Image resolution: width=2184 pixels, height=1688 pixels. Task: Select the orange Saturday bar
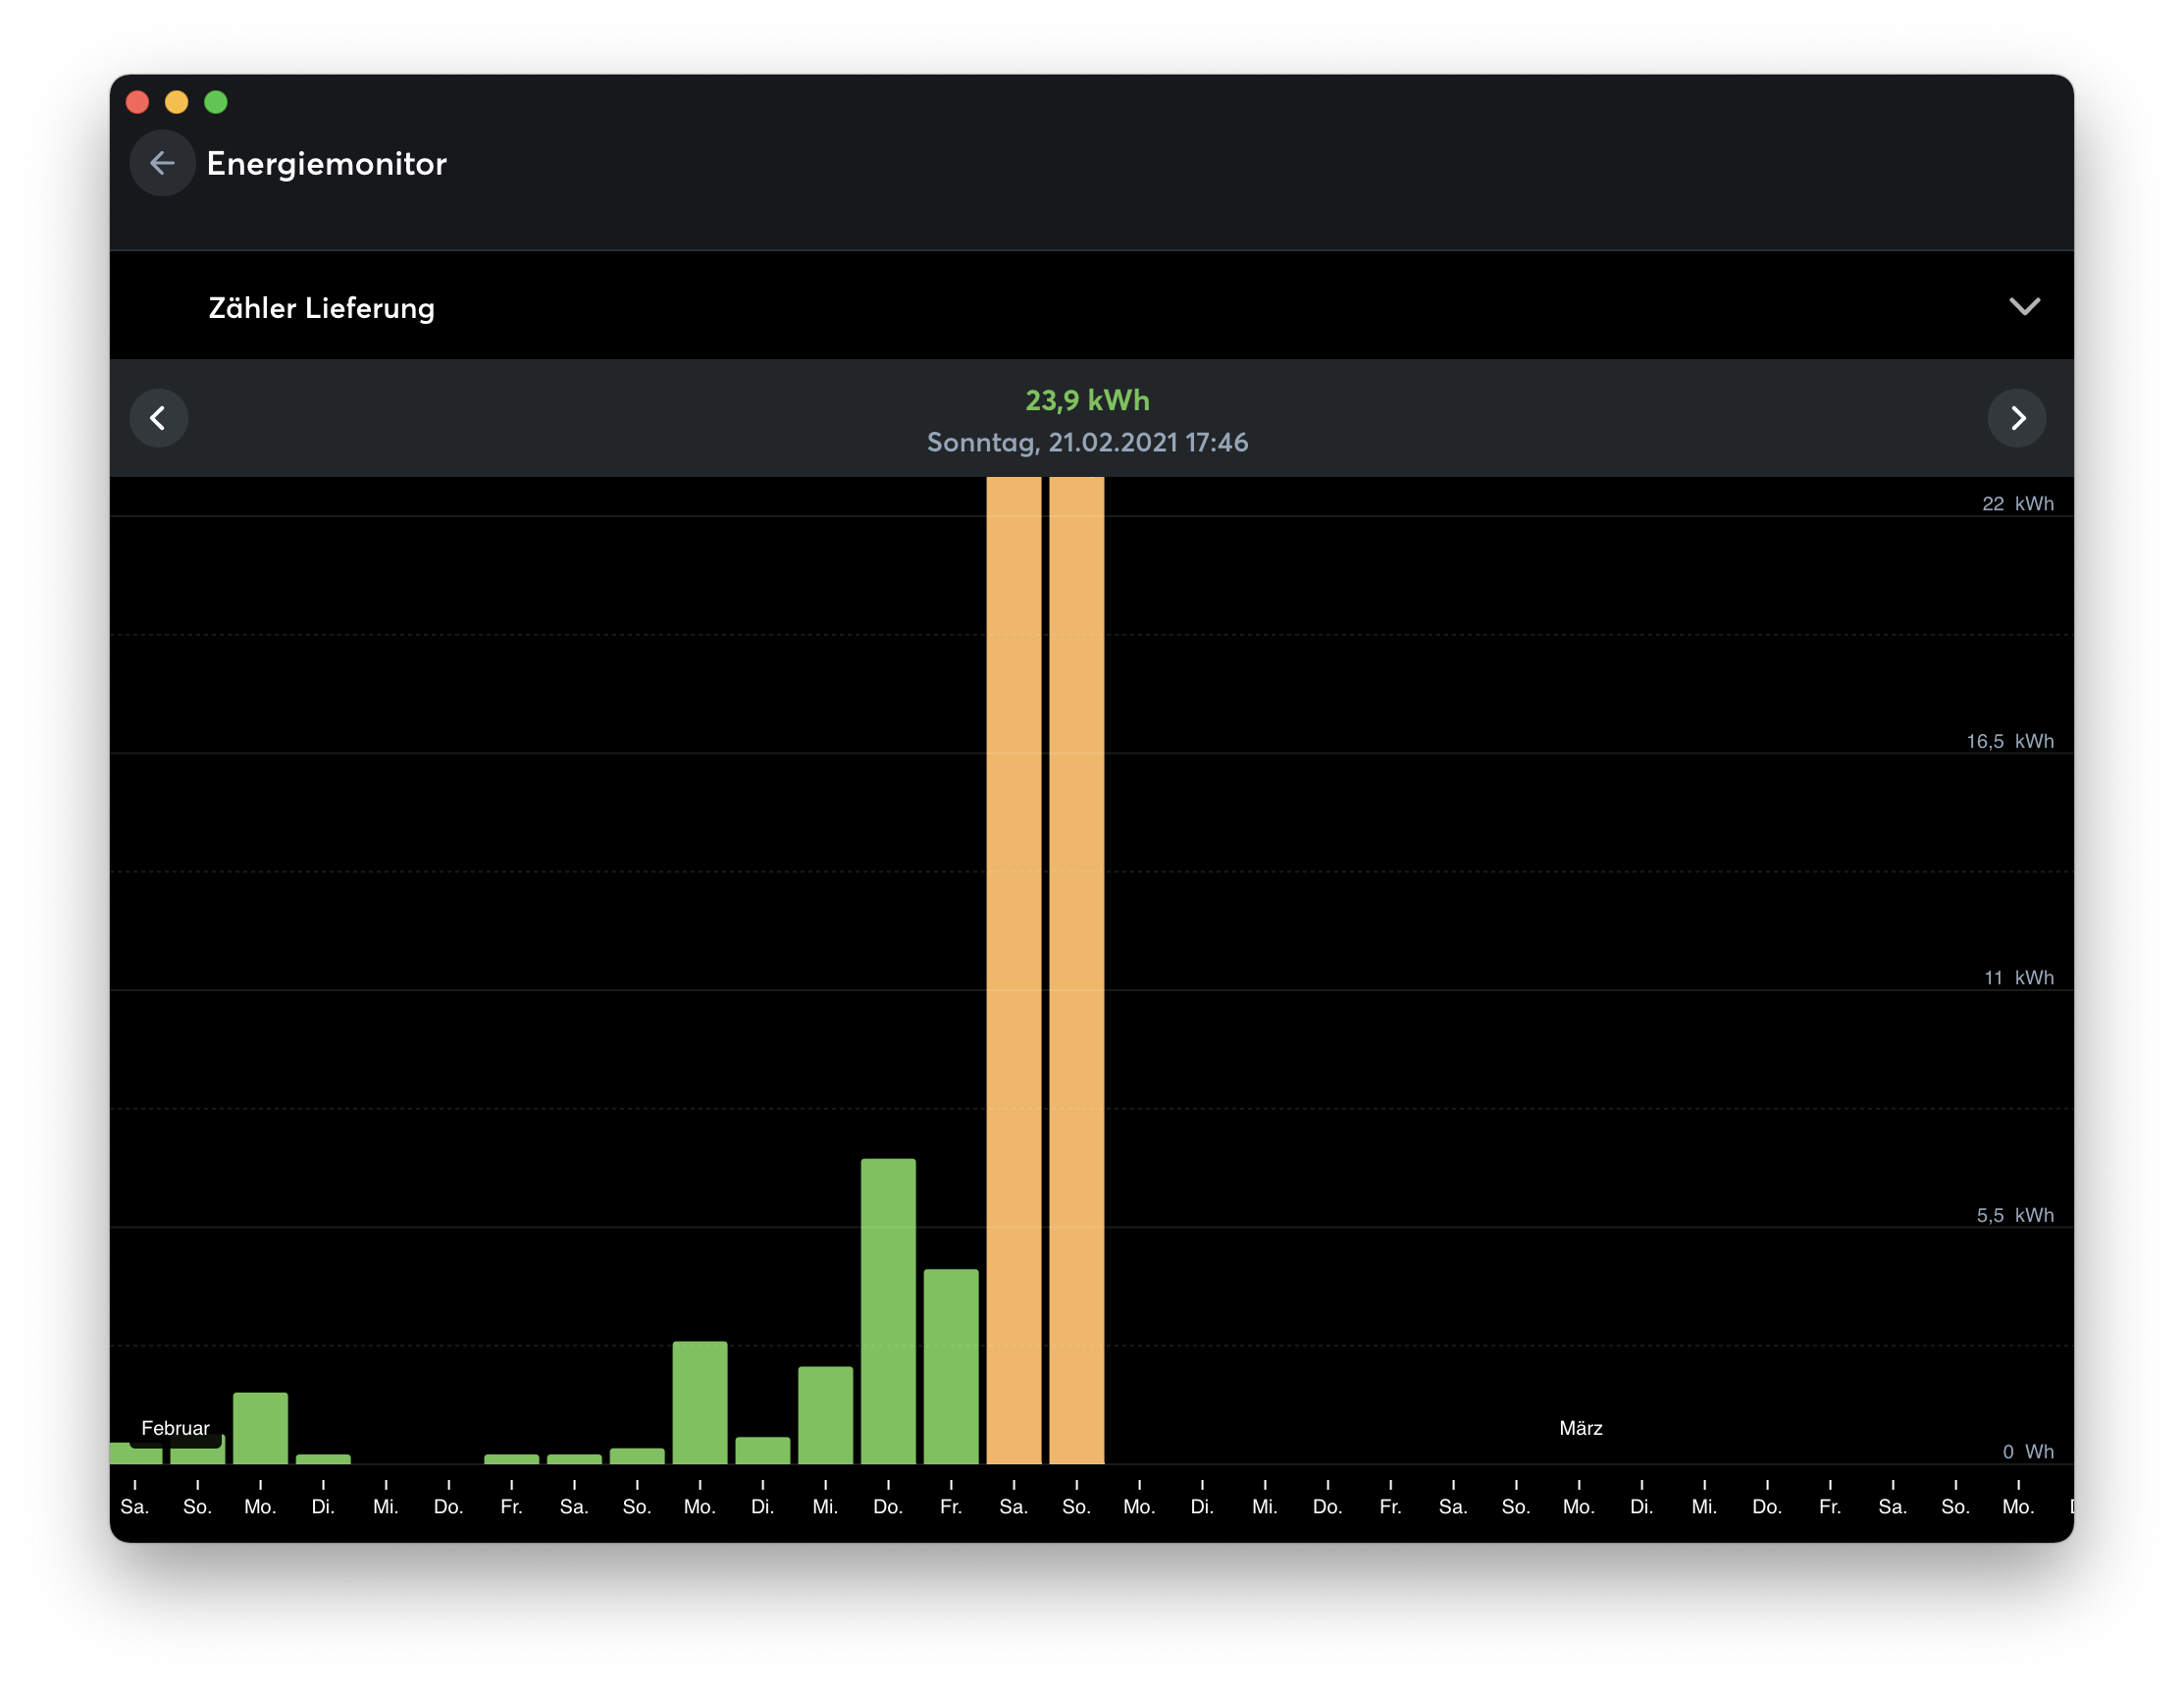click(x=1013, y=970)
